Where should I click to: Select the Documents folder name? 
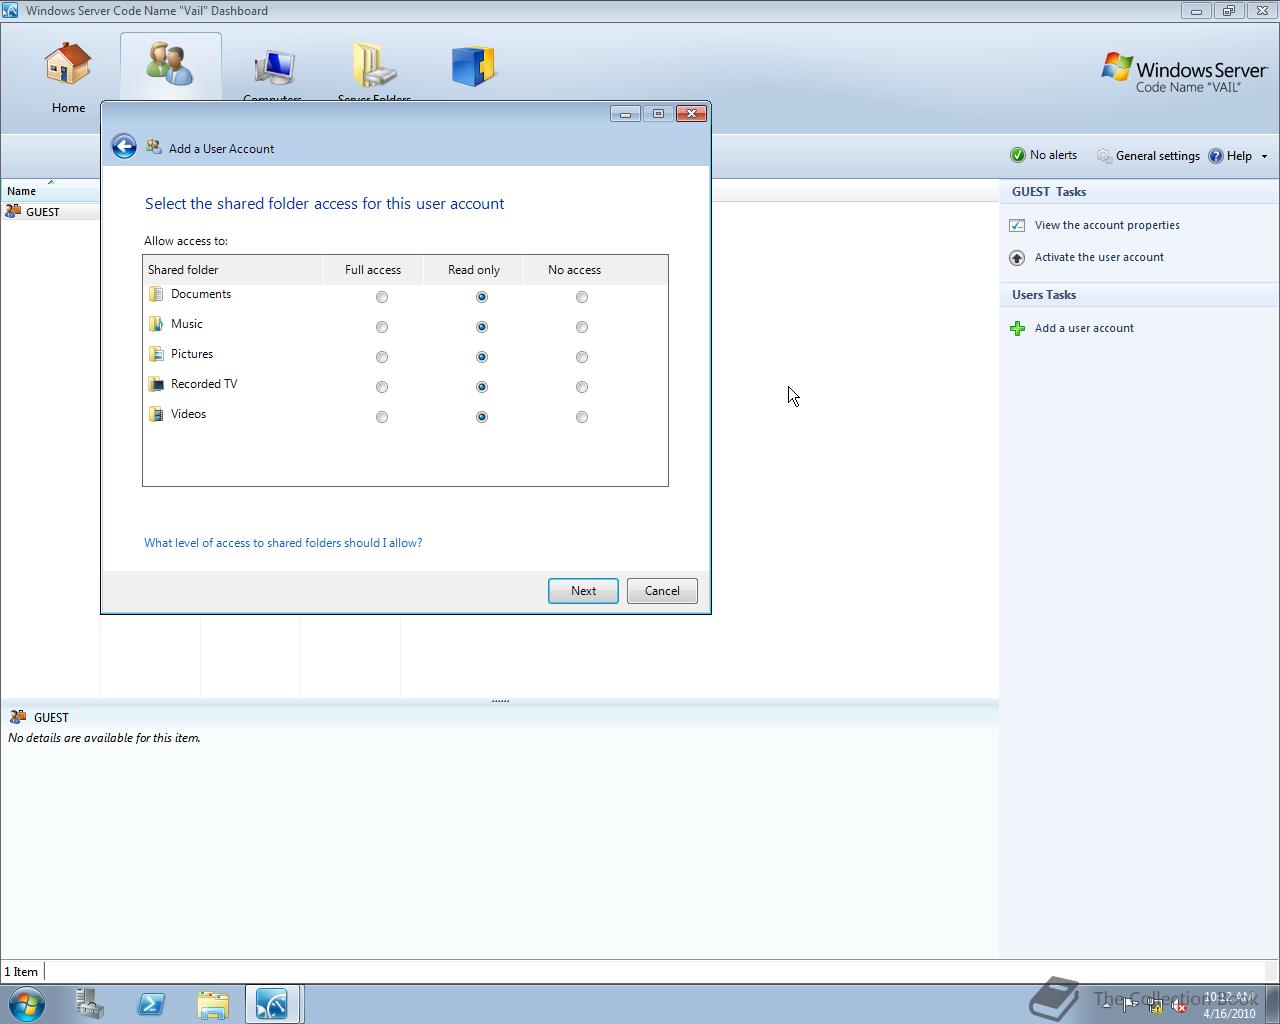pyautogui.click(x=201, y=294)
